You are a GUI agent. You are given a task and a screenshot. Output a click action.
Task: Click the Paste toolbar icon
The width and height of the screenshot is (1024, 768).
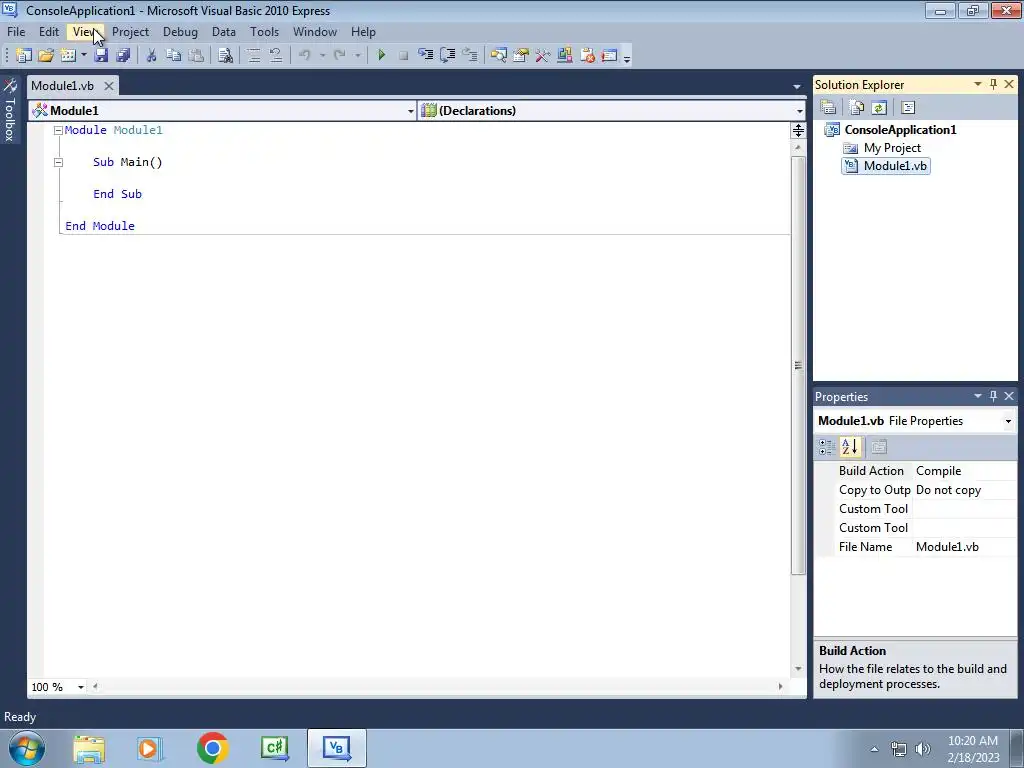(x=195, y=56)
